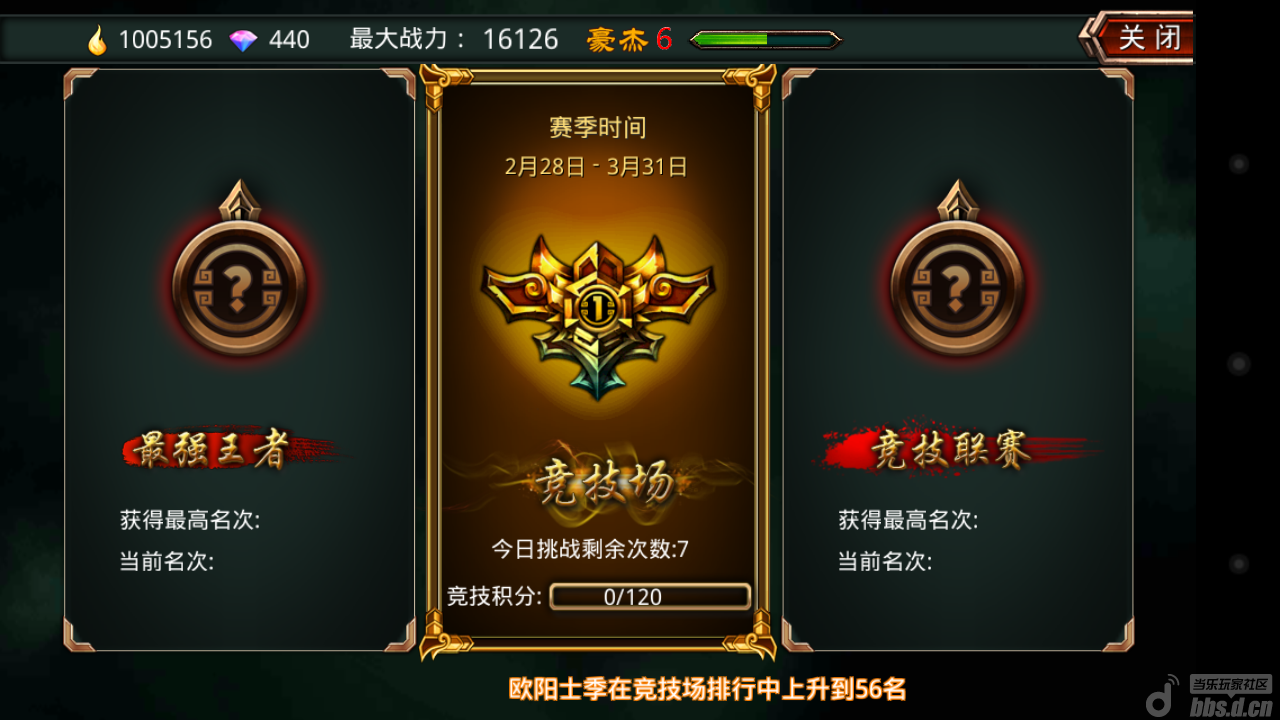1280x720 pixels.
Task: Tap the gold flame currency icon
Action: click(x=97, y=40)
